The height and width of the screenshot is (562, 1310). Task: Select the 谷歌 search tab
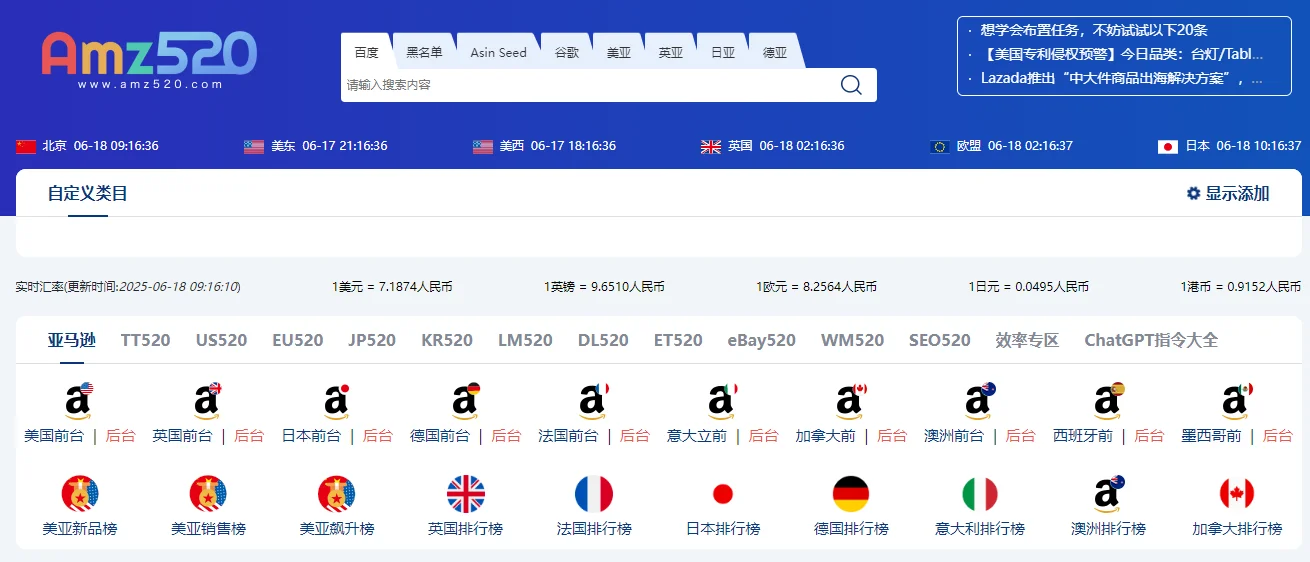pos(567,52)
